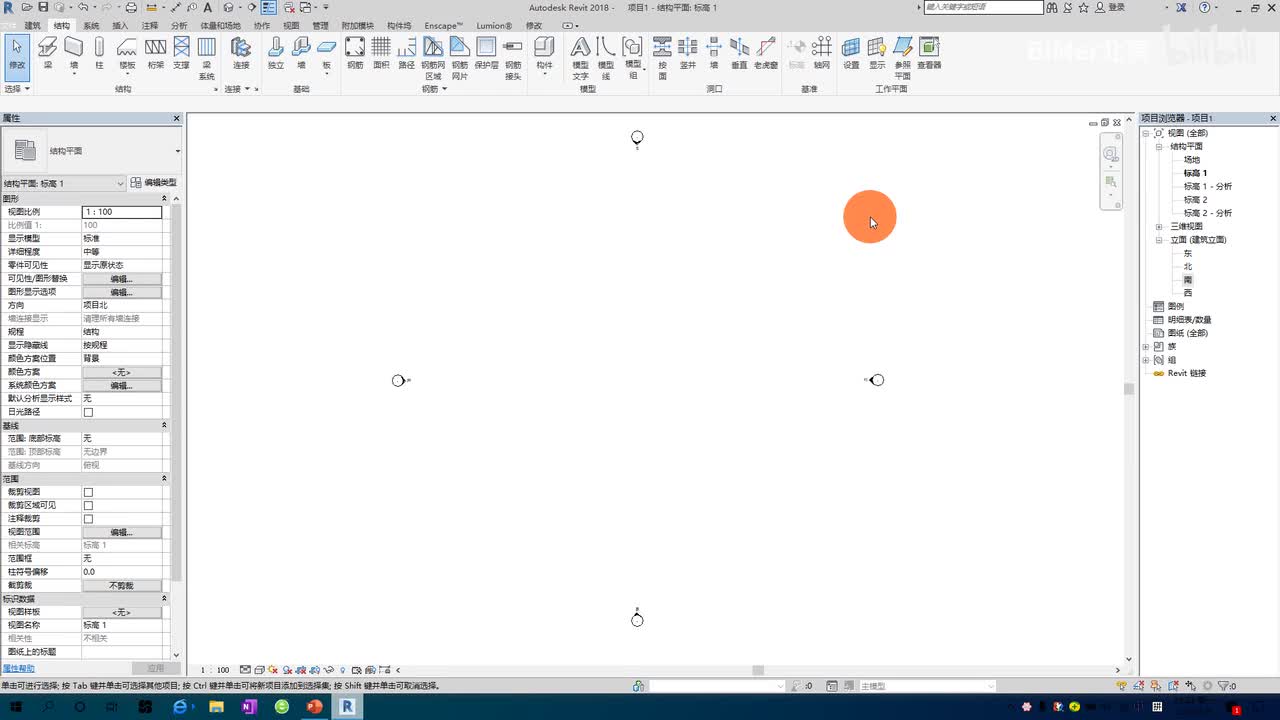The width and height of the screenshot is (1280, 720).
Task: Select the 参照平面 (Reference Plane) tool
Action: click(903, 58)
